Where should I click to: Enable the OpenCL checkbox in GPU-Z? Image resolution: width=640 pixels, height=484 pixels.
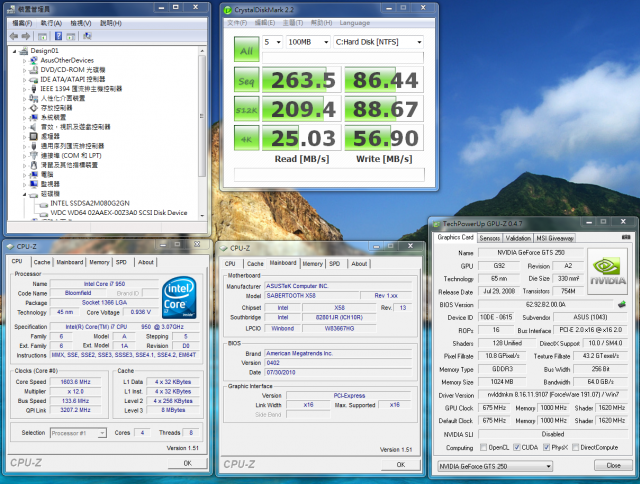(x=483, y=447)
